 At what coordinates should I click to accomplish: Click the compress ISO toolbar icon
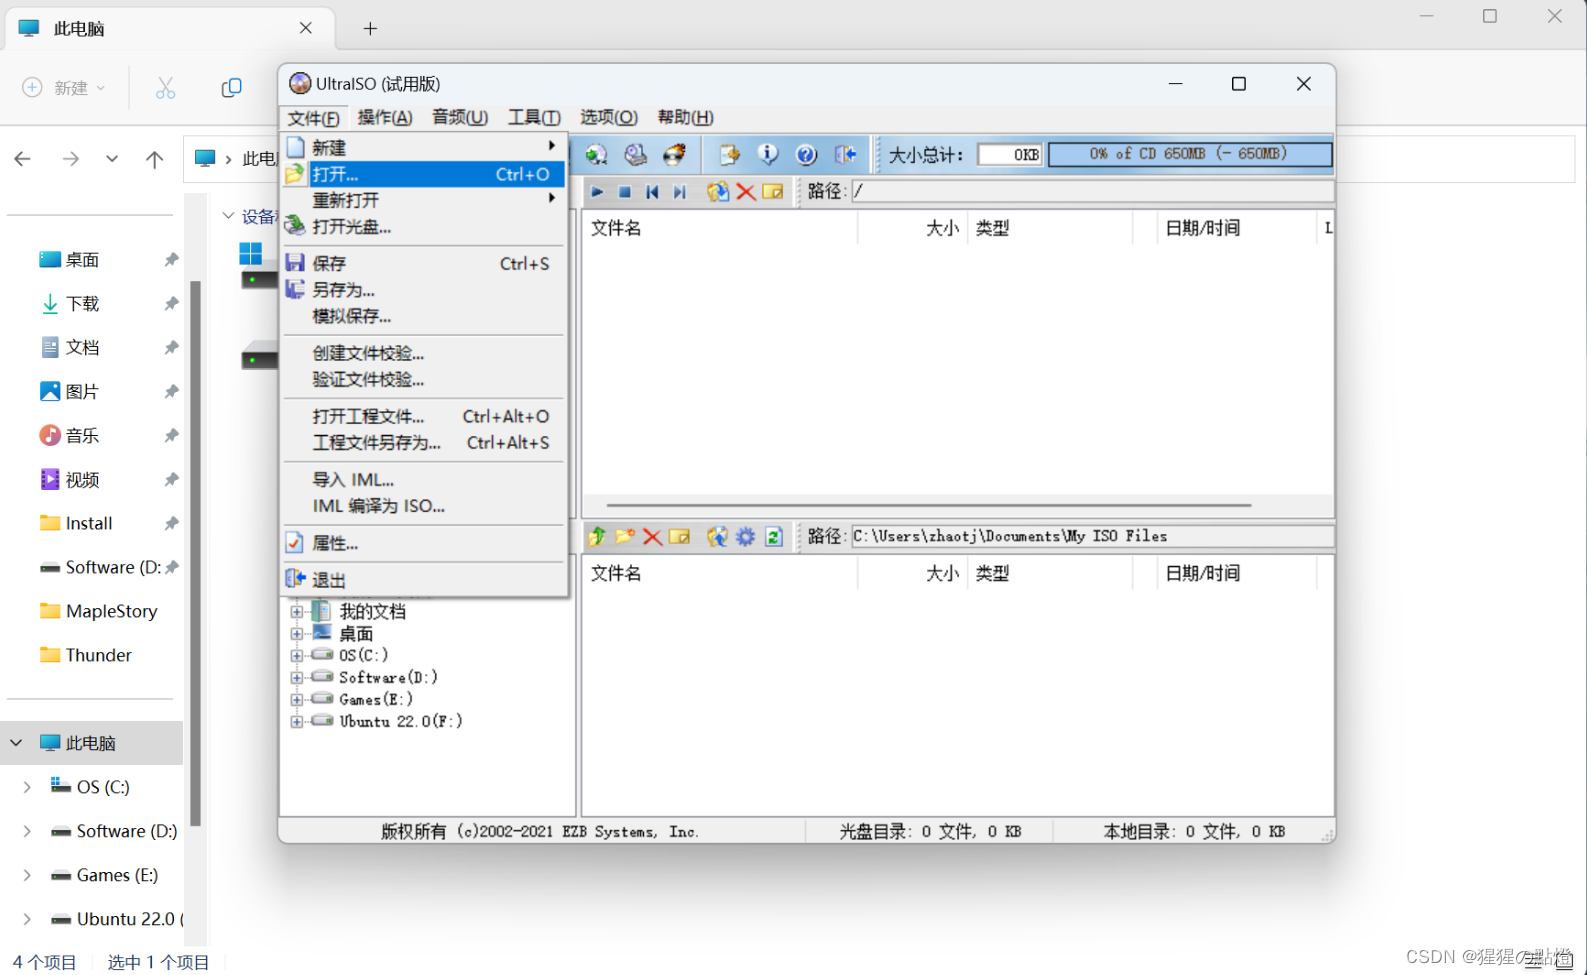point(597,154)
